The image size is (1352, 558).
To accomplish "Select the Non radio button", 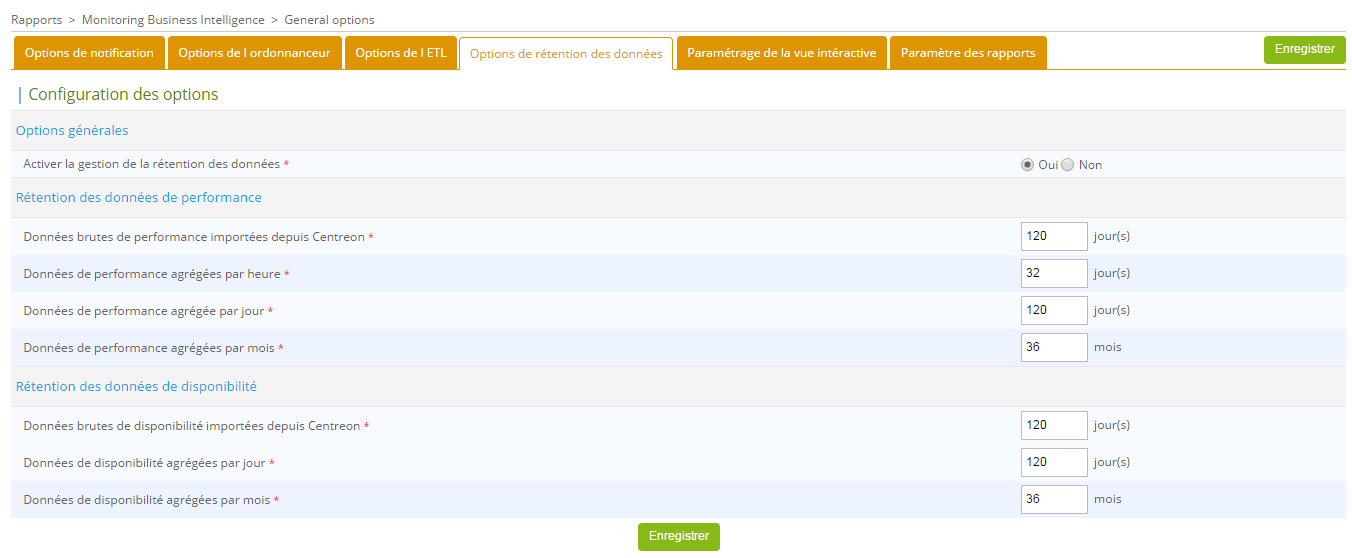I will tap(1067, 165).
